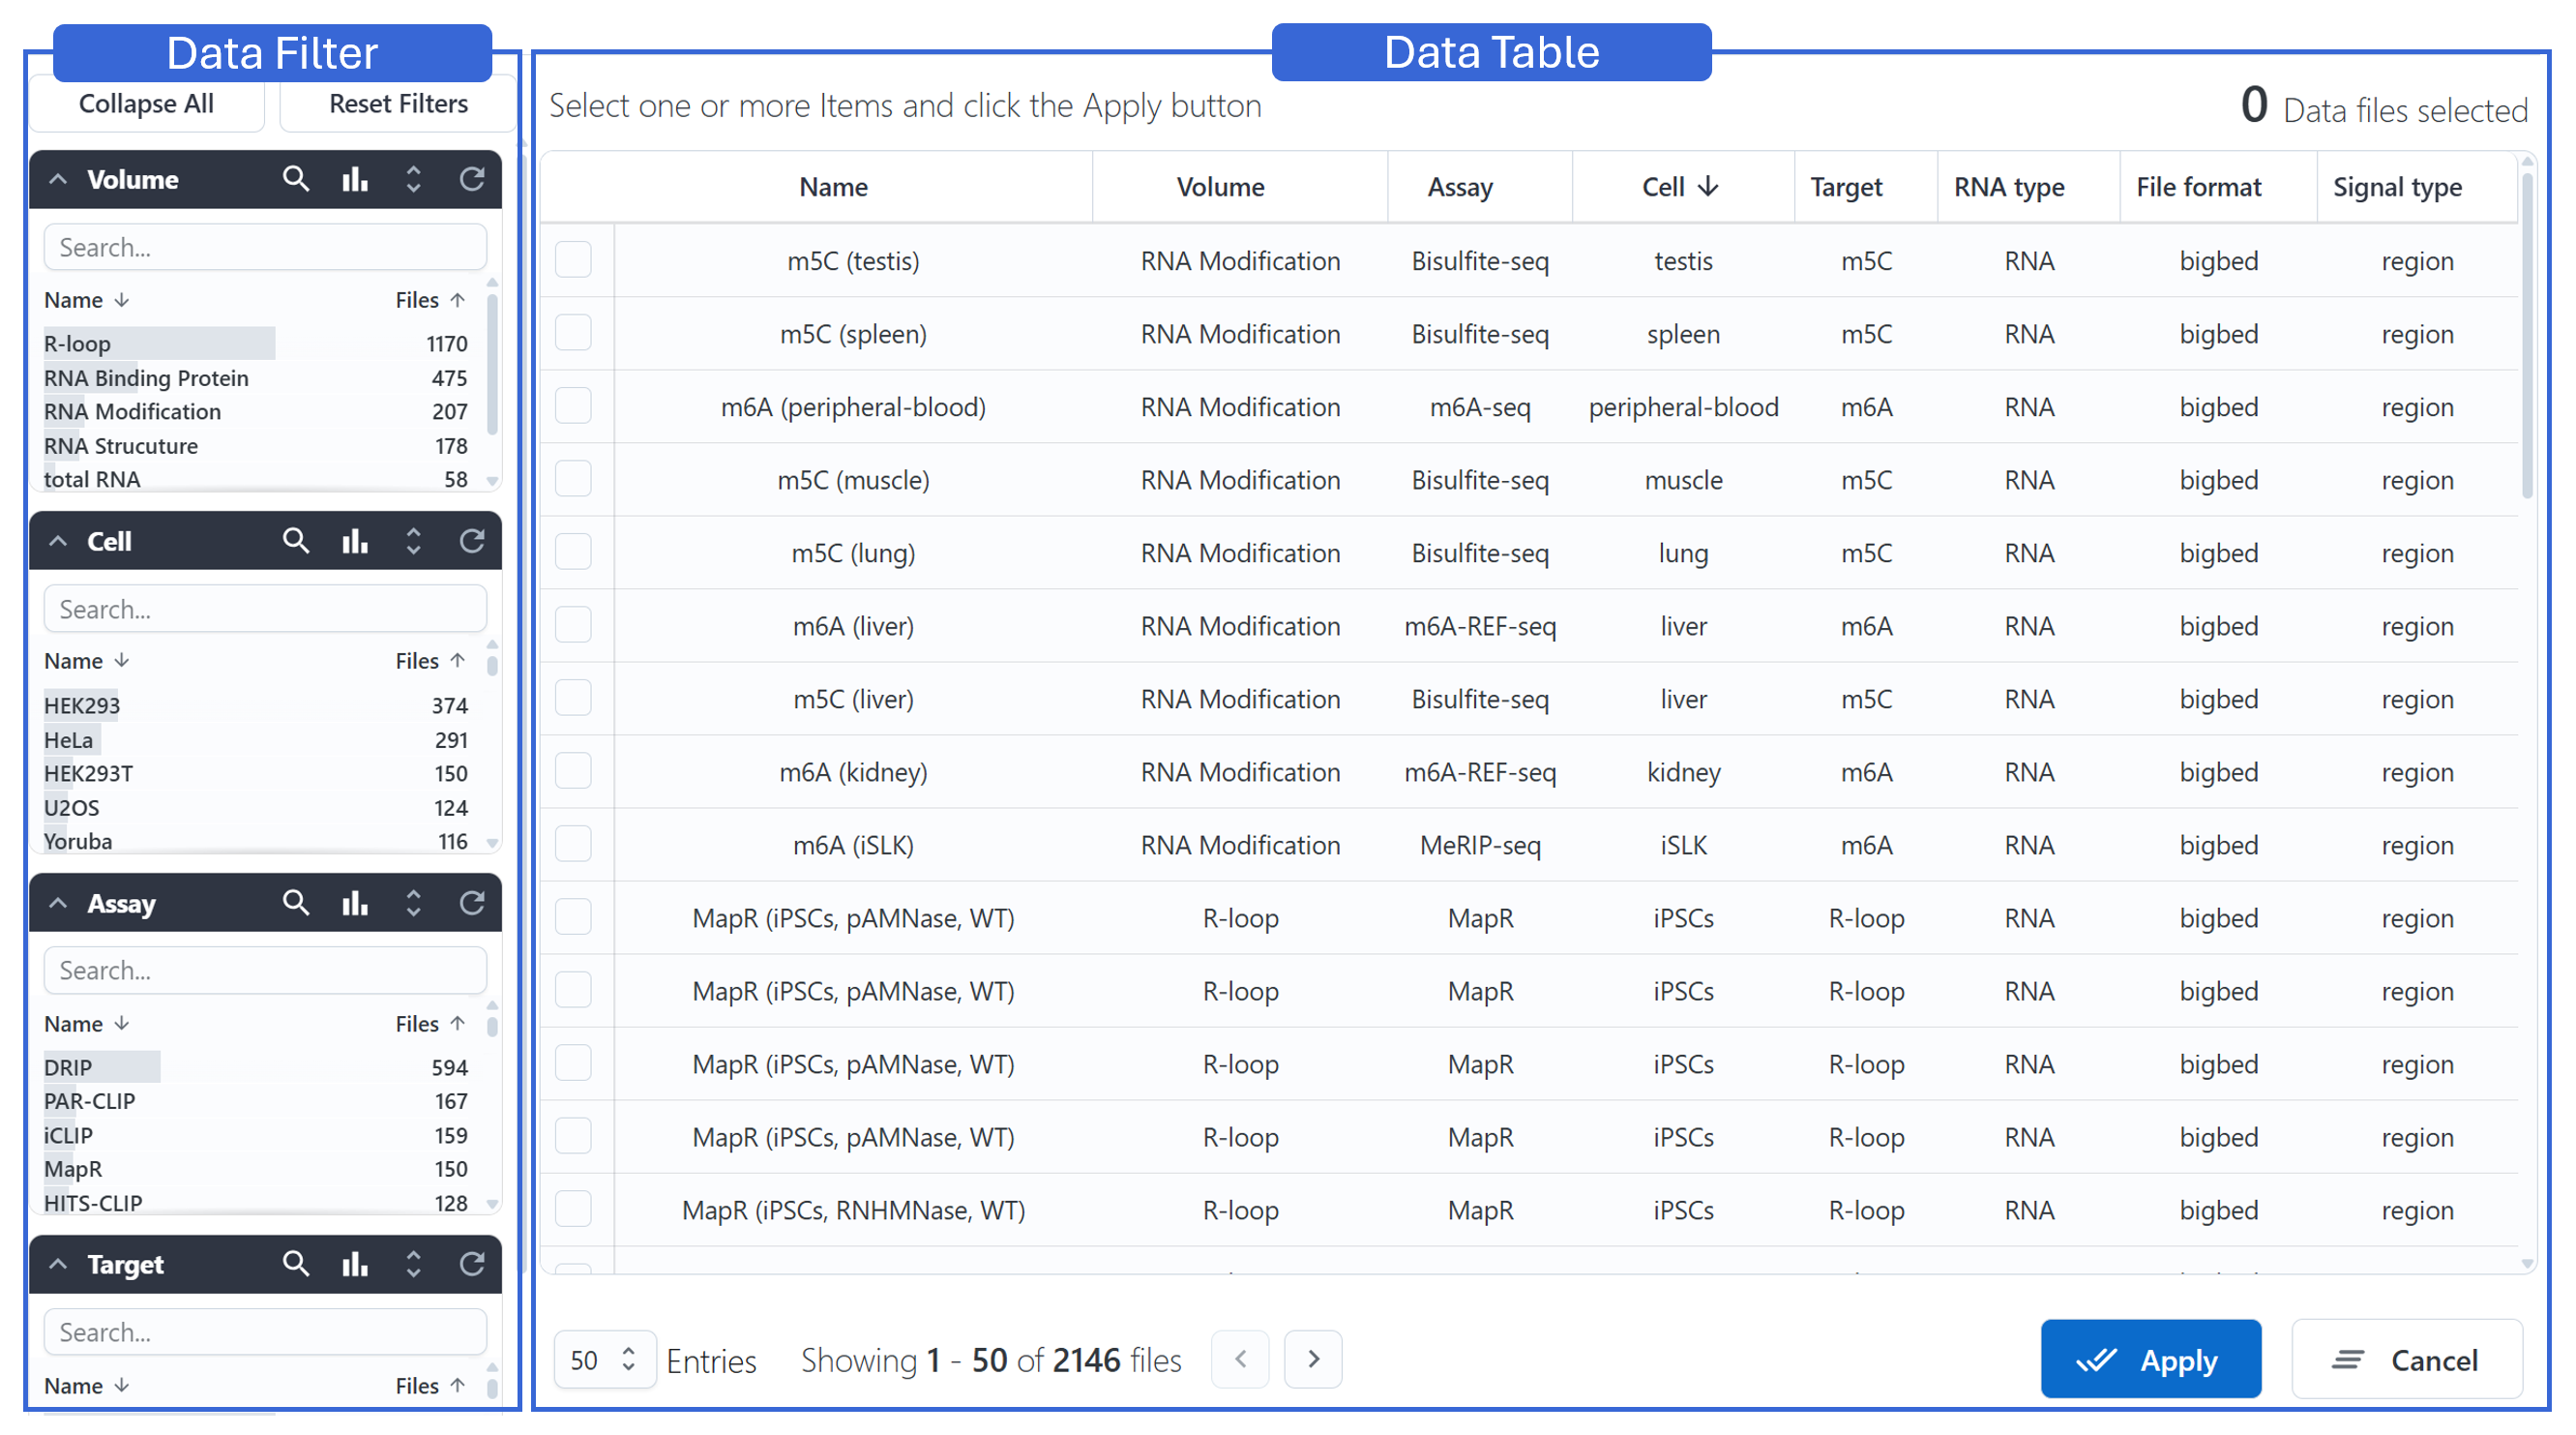Click search icon in Assay panel header

295,903
